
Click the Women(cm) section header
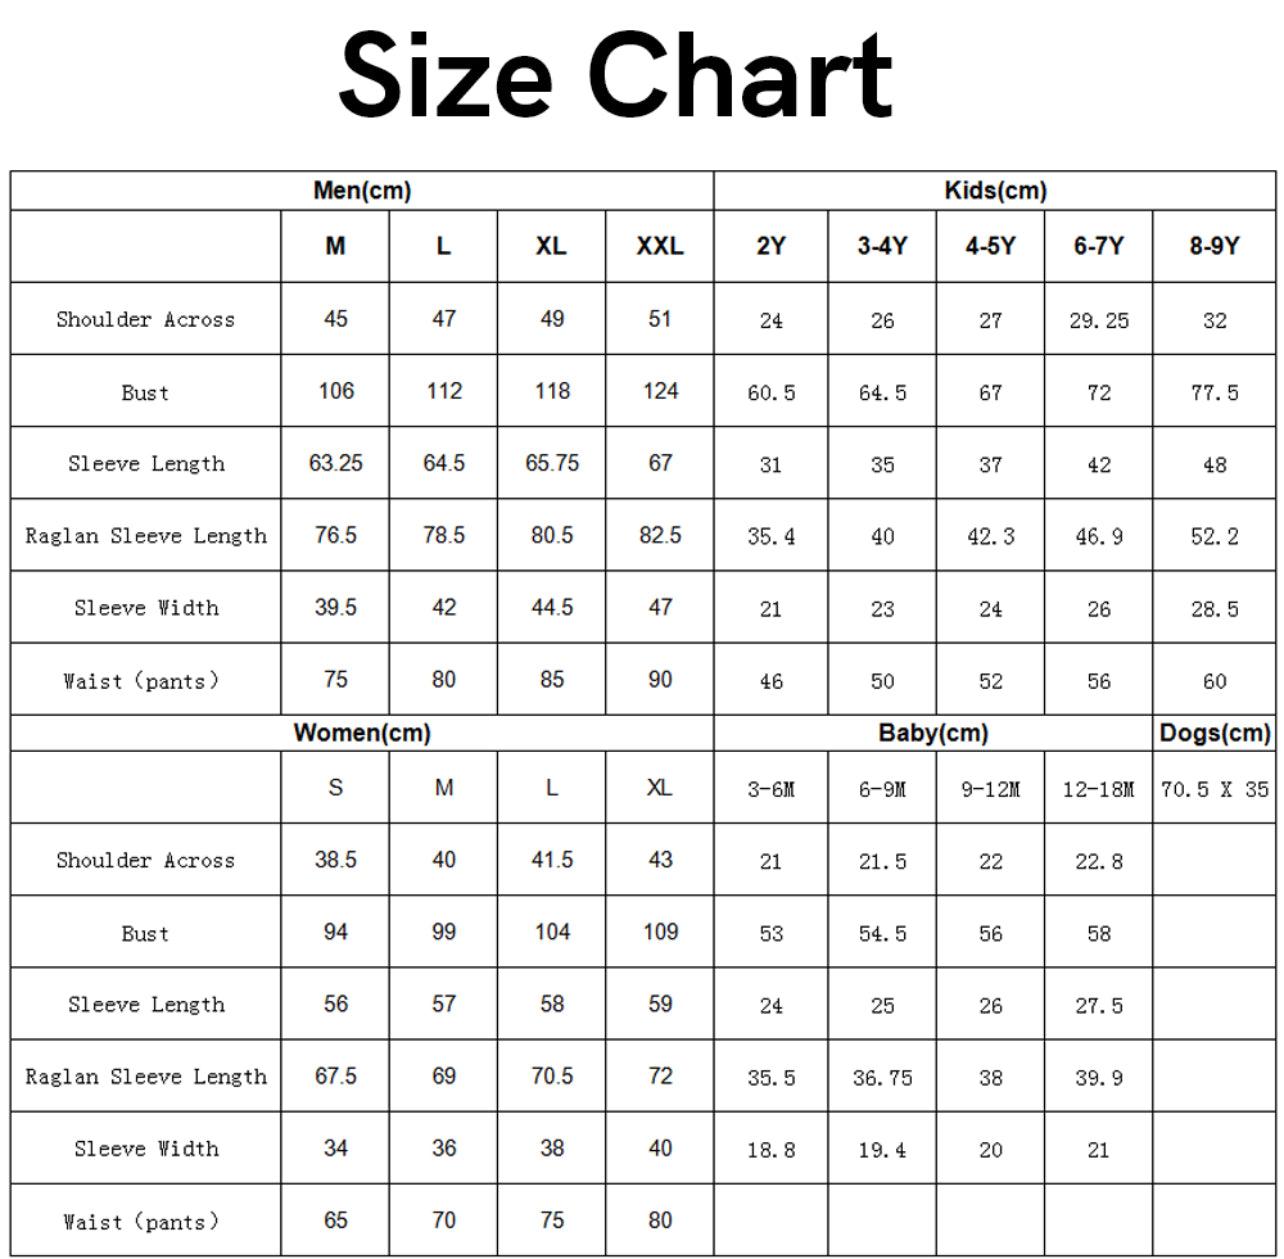(362, 733)
